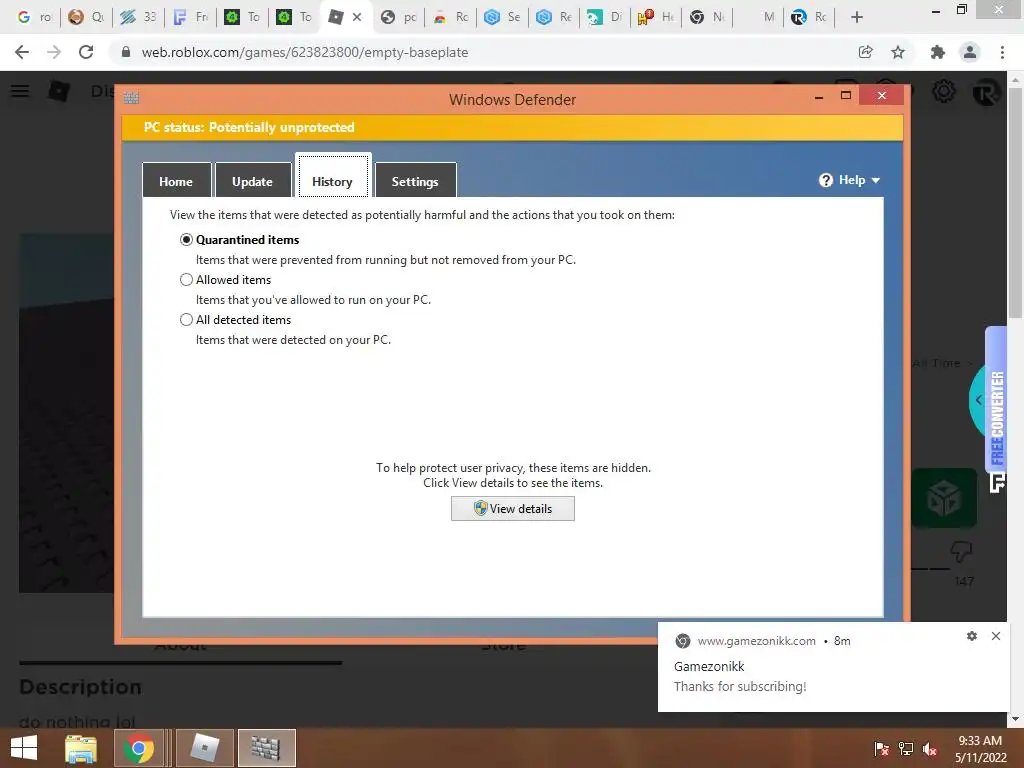Go back in the Chrome browser

(x=22, y=52)
